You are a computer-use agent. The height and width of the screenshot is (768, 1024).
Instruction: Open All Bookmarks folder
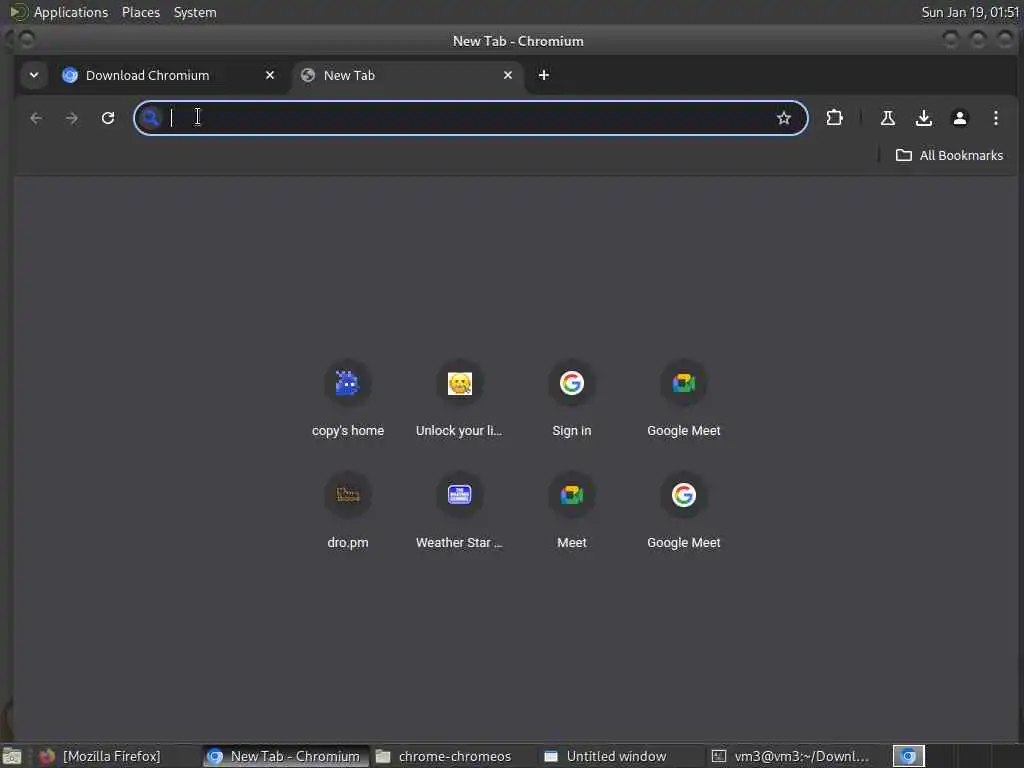pyautogui.click(x=949, y=155)
